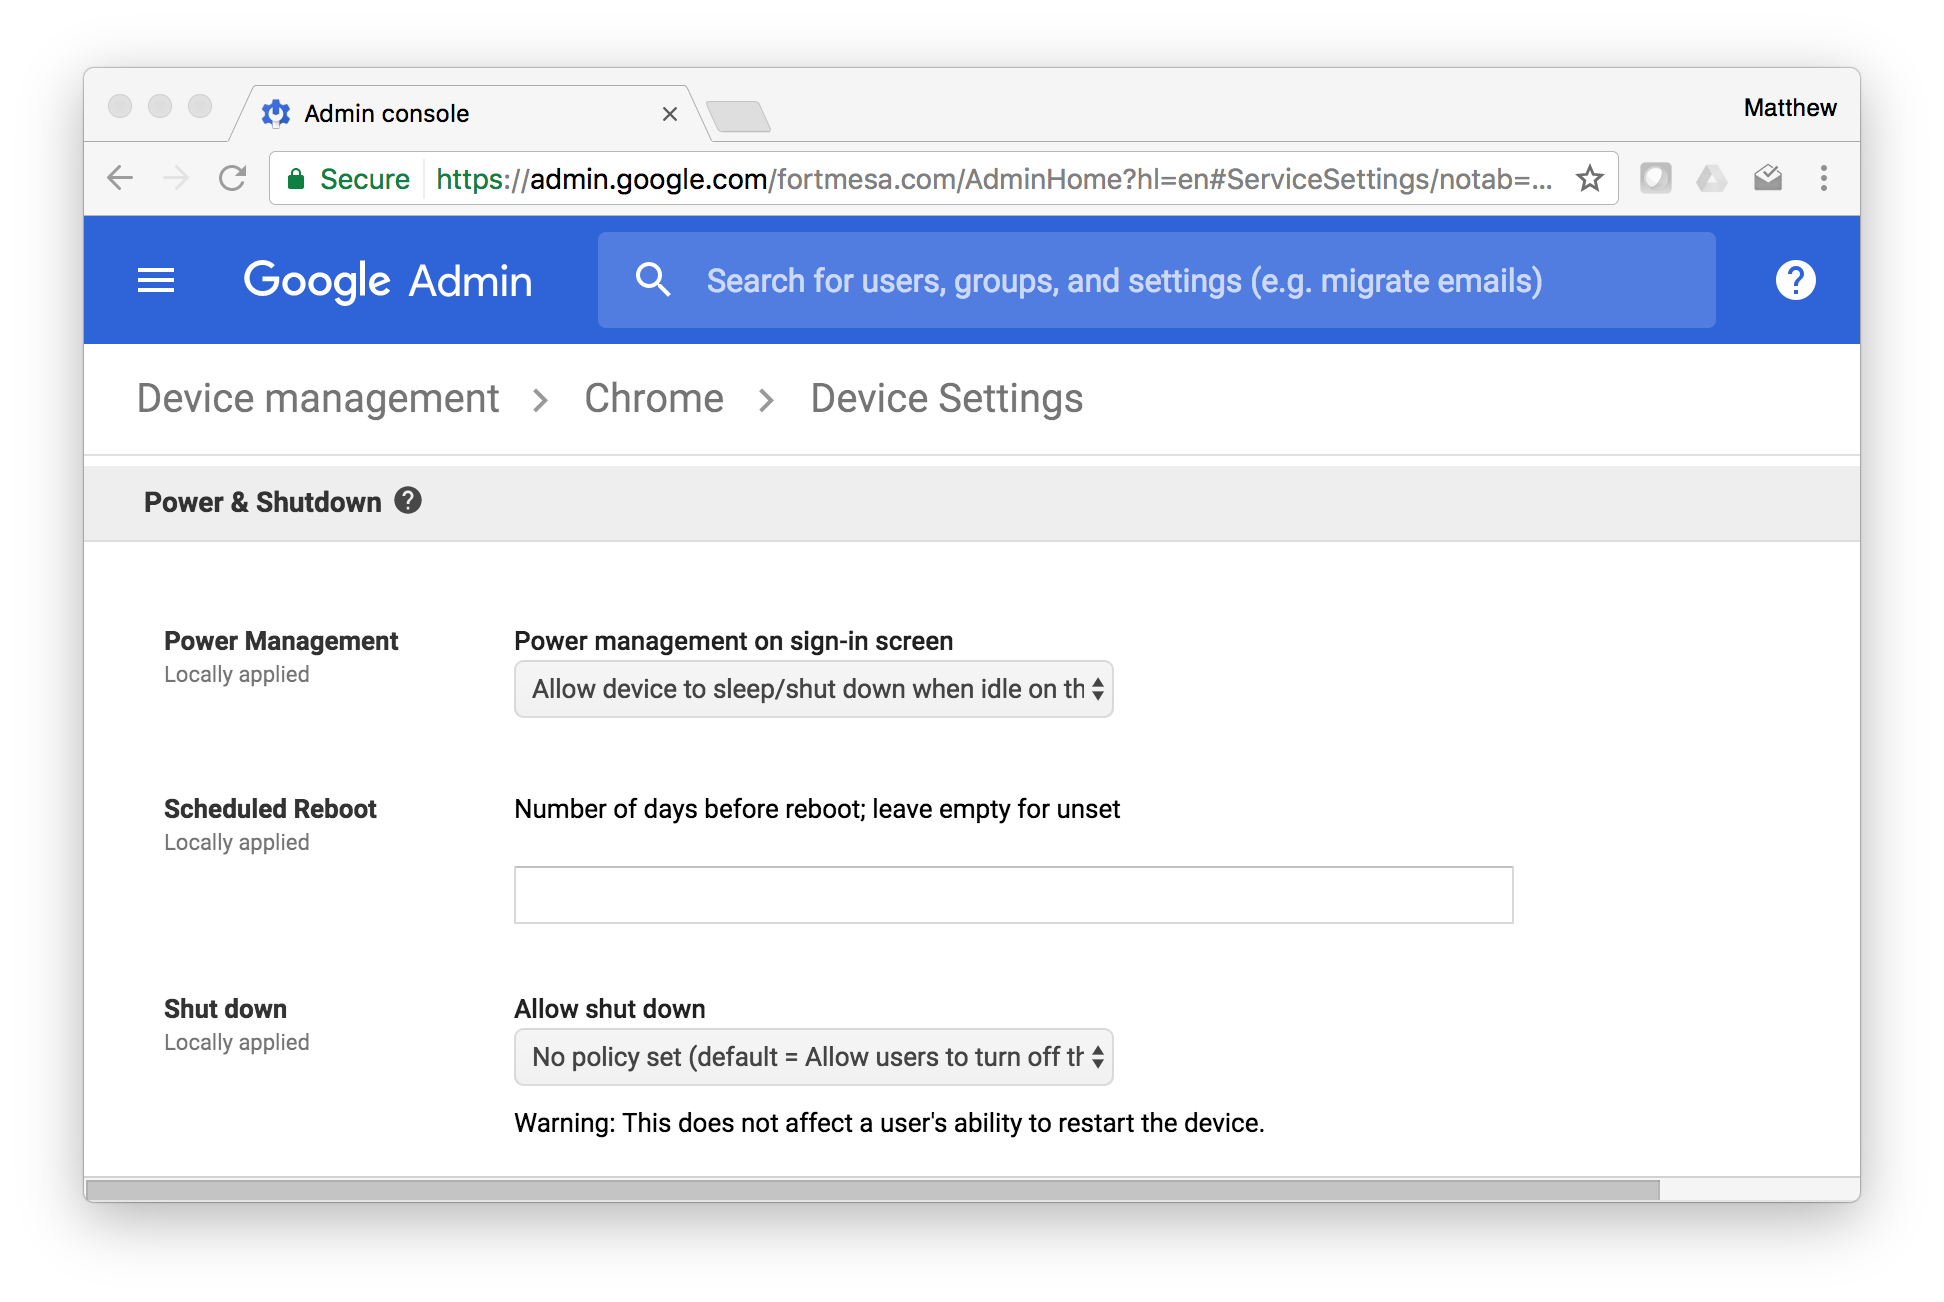Open Power & Shutdown help tooltip icon

tap(408, 500)
